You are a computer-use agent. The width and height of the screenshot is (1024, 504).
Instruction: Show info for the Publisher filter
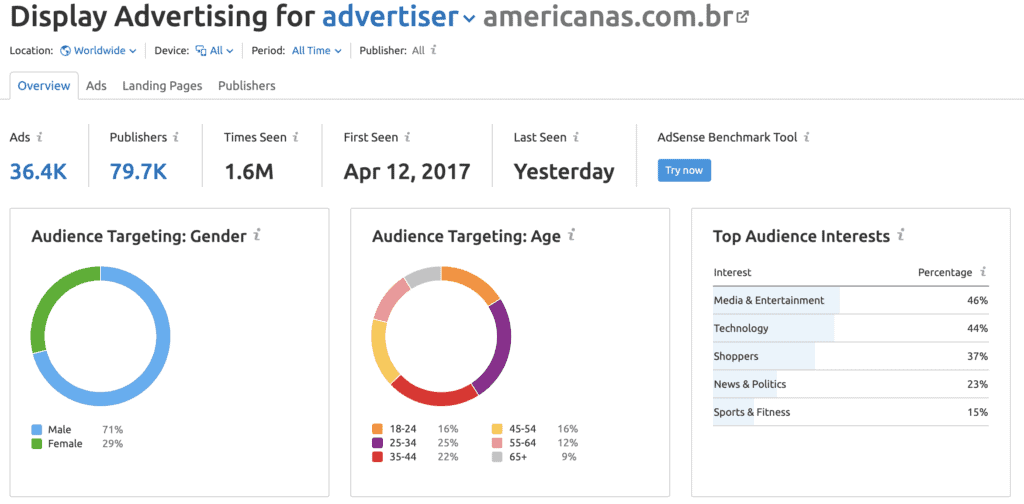tap(434, 50)
